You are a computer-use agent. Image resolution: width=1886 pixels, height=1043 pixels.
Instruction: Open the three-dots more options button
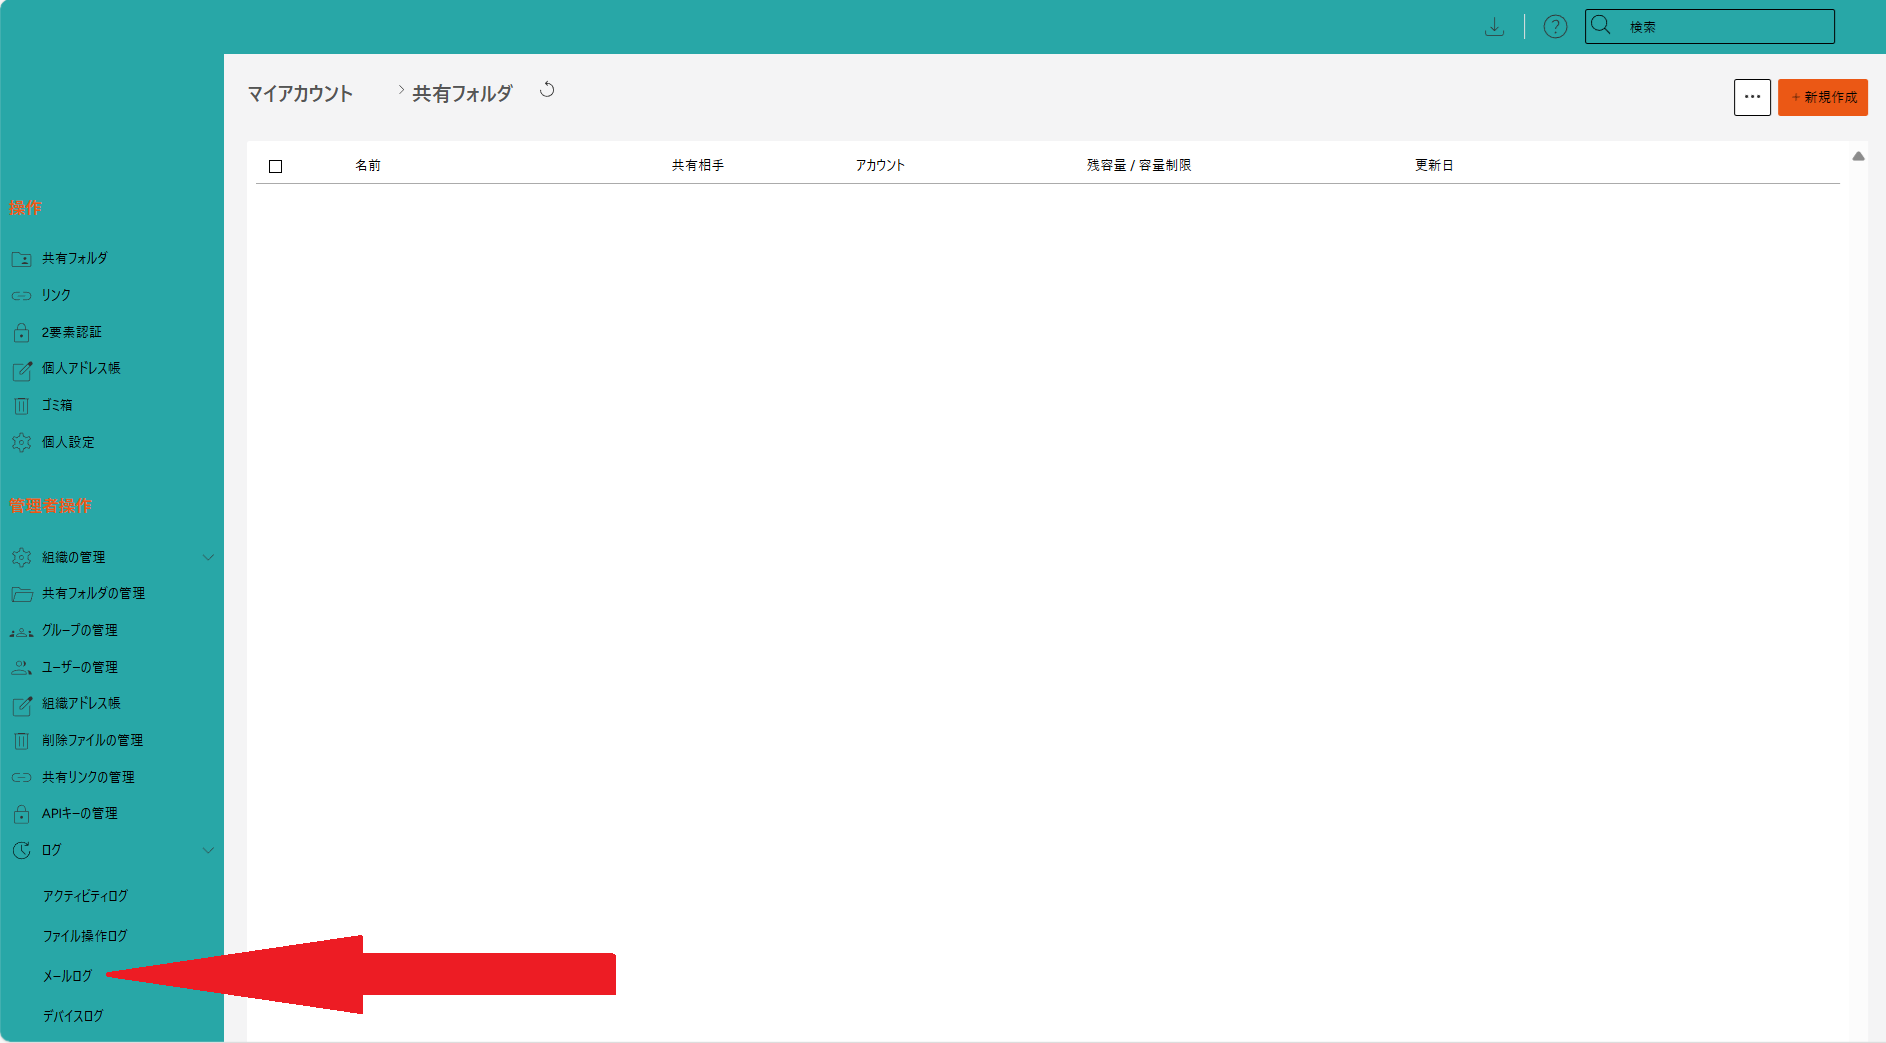click(x=1752, y=97)
